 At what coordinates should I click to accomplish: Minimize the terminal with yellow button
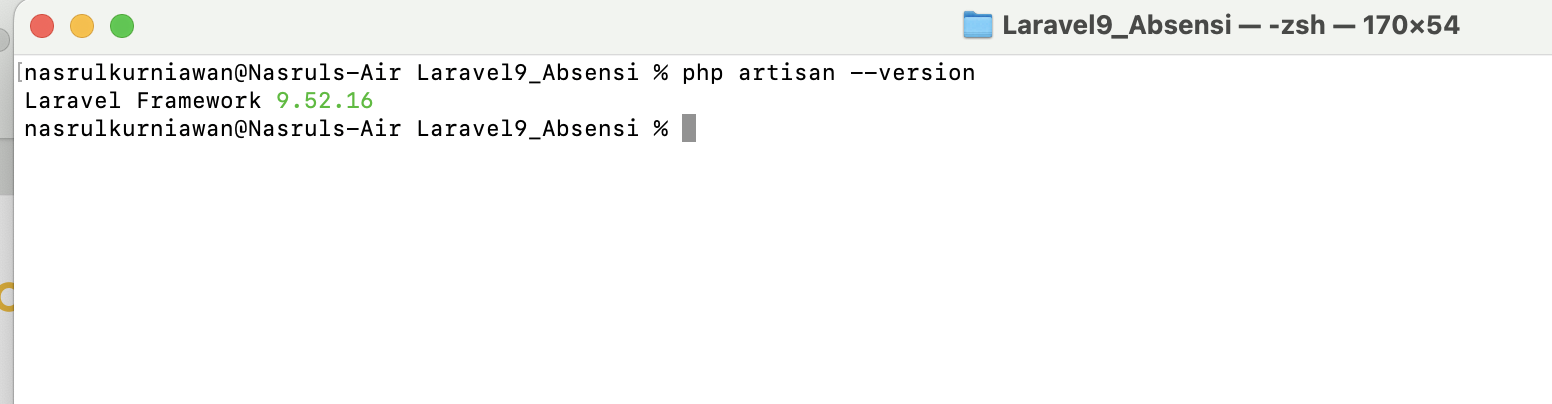[82, 26]
